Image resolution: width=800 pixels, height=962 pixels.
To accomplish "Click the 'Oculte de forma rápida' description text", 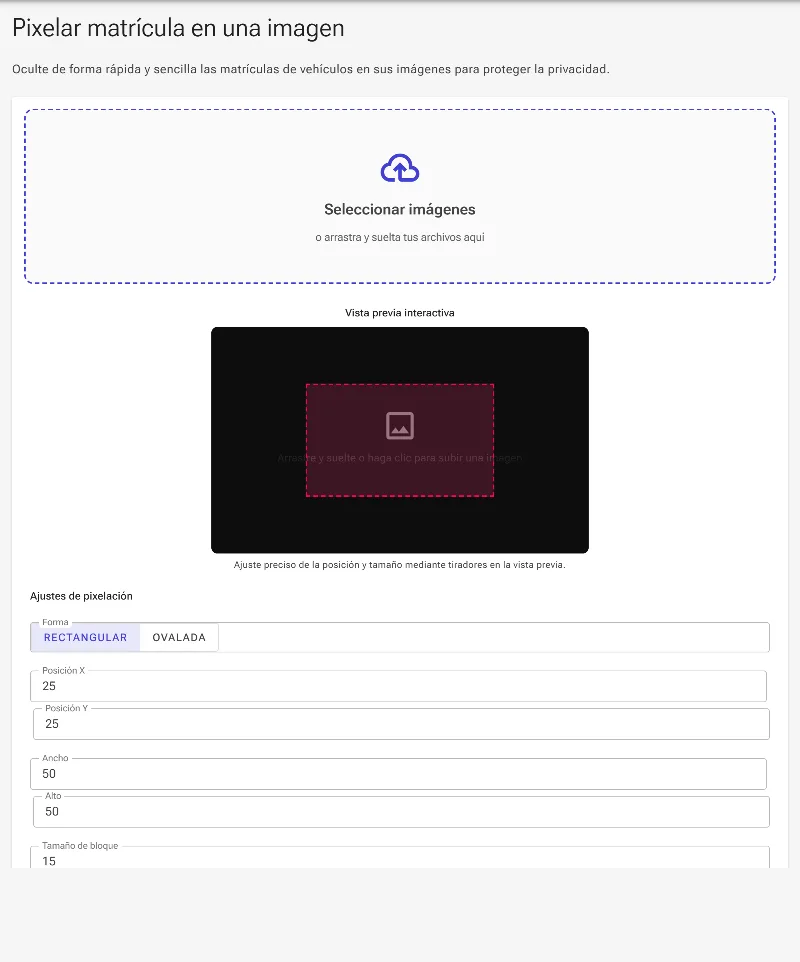I will coord(311,69).
